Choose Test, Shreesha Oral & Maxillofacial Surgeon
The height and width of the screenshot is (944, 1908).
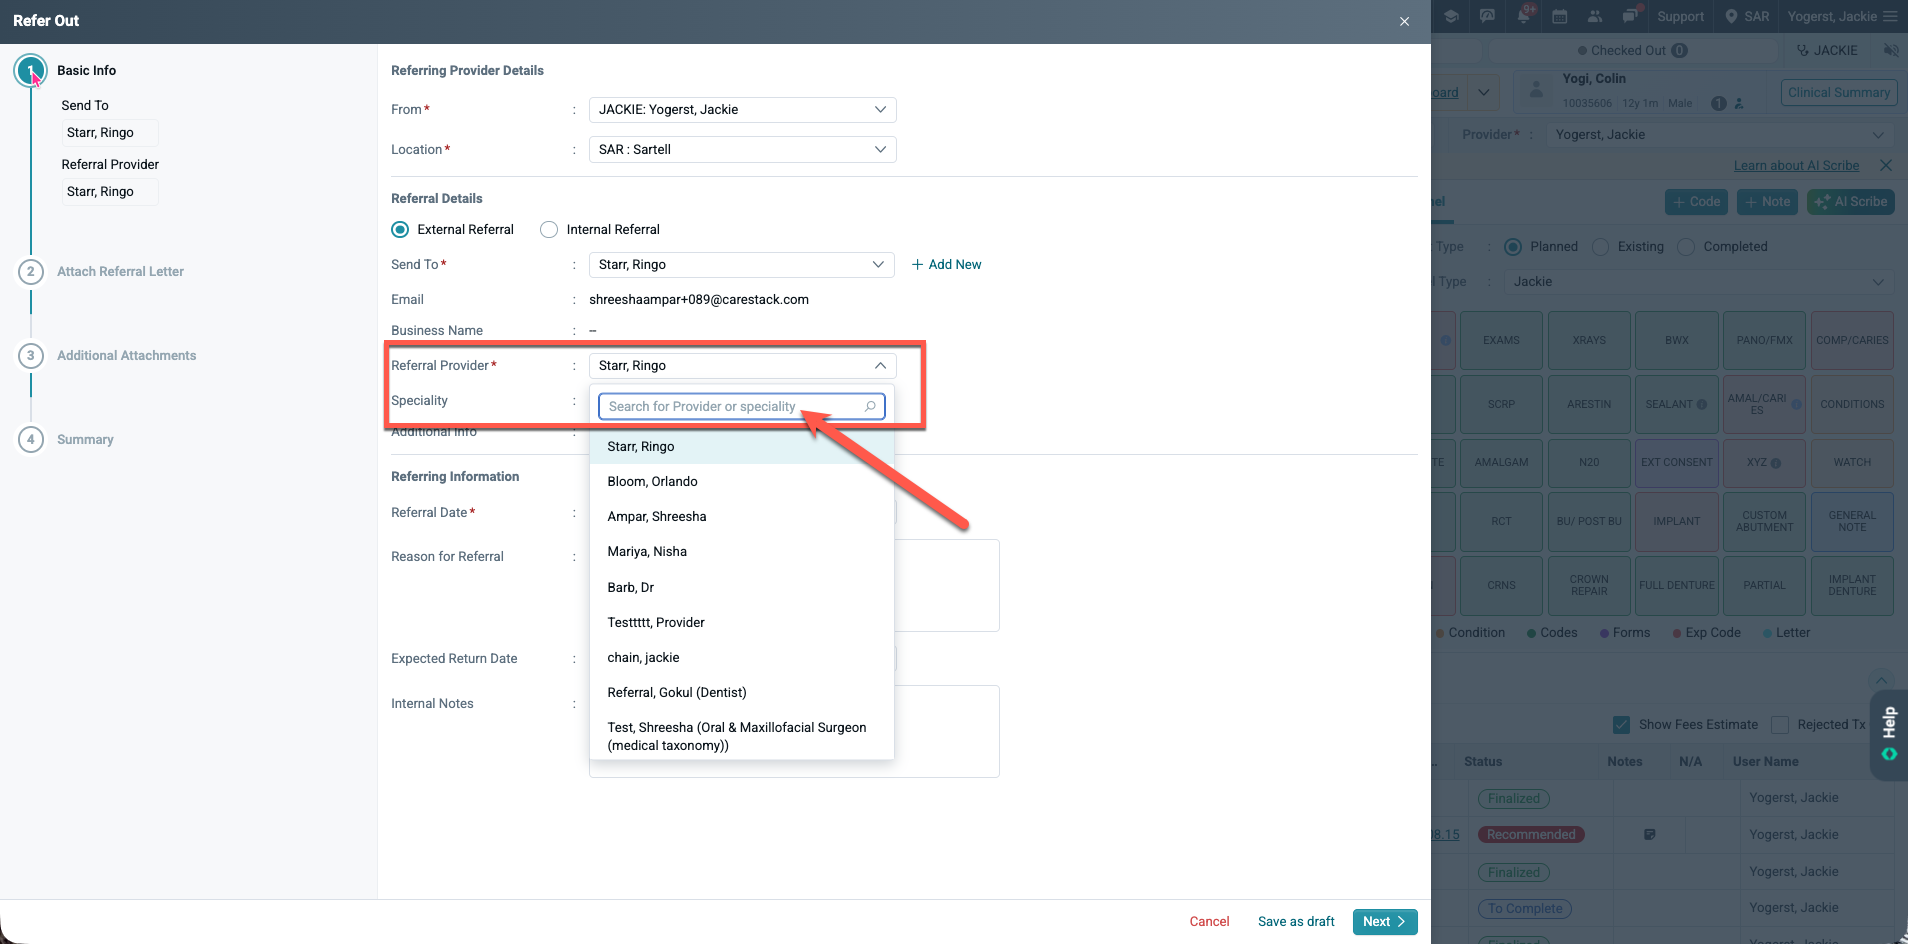741,736
